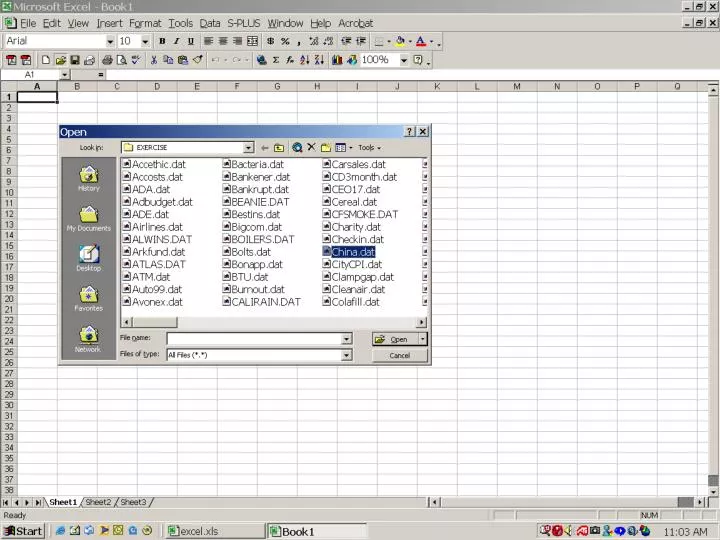
Task: Click the Open button in dialog
Action: (x=395, y=339)
